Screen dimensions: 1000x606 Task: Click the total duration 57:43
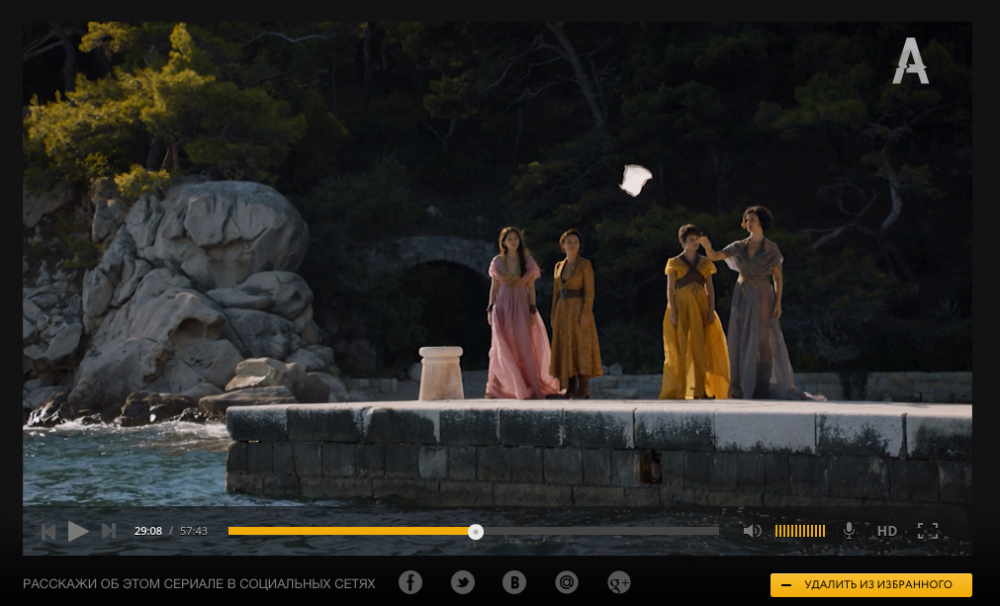coord(193,531)
